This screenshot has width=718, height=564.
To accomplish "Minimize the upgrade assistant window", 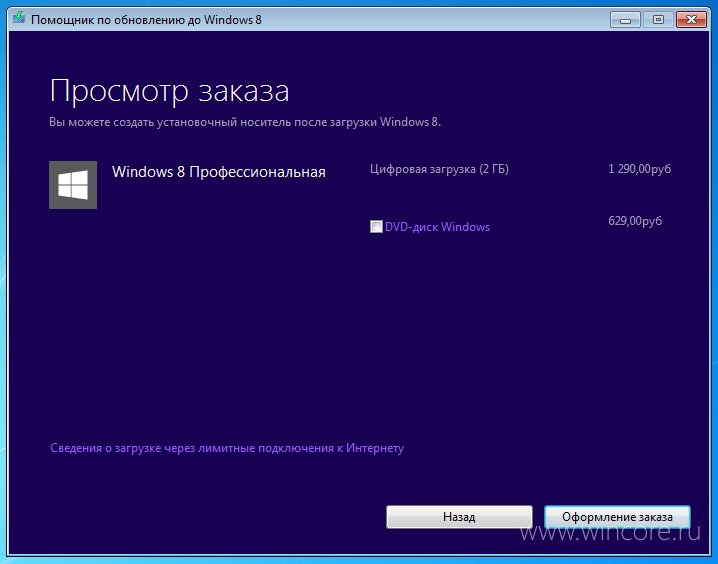I will coord(626,20).
